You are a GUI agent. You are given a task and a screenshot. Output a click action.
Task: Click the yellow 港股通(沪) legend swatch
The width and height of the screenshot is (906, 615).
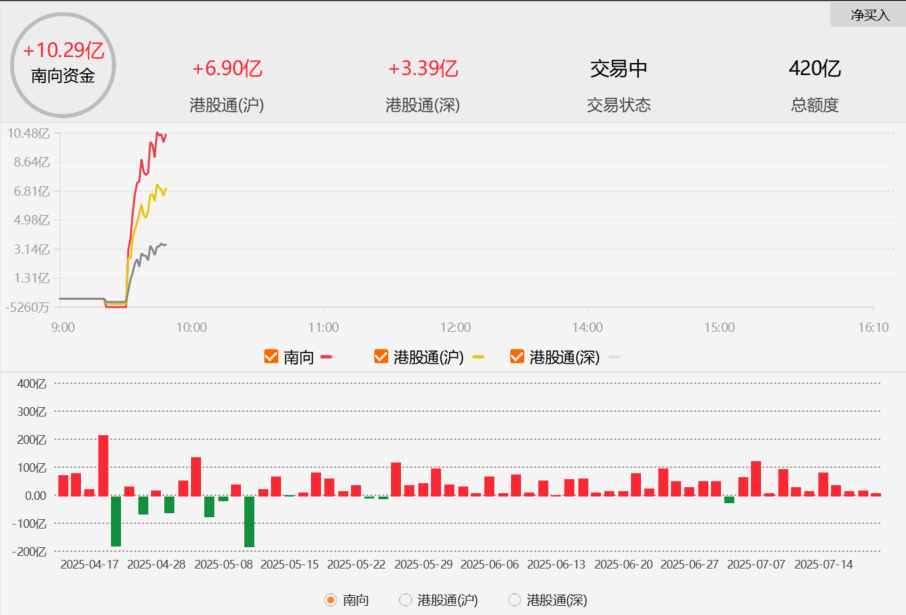tap(478, 357)
